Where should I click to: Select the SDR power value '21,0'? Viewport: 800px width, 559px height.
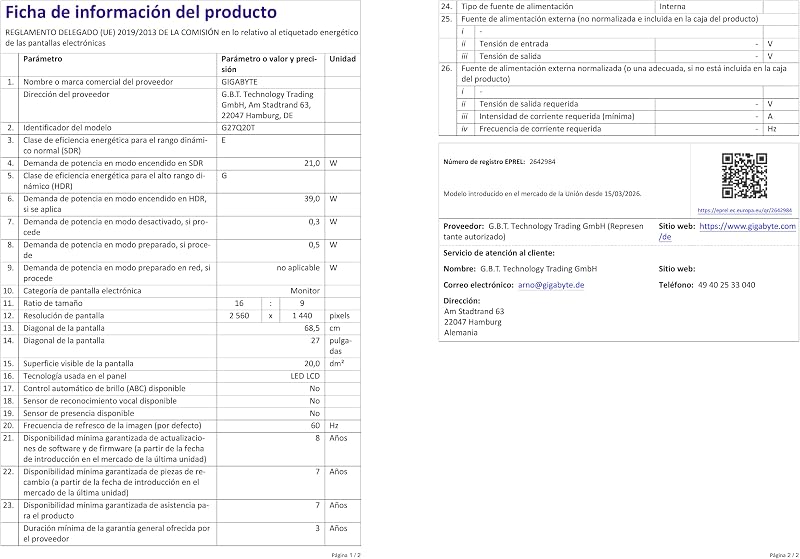coord(312,163)
